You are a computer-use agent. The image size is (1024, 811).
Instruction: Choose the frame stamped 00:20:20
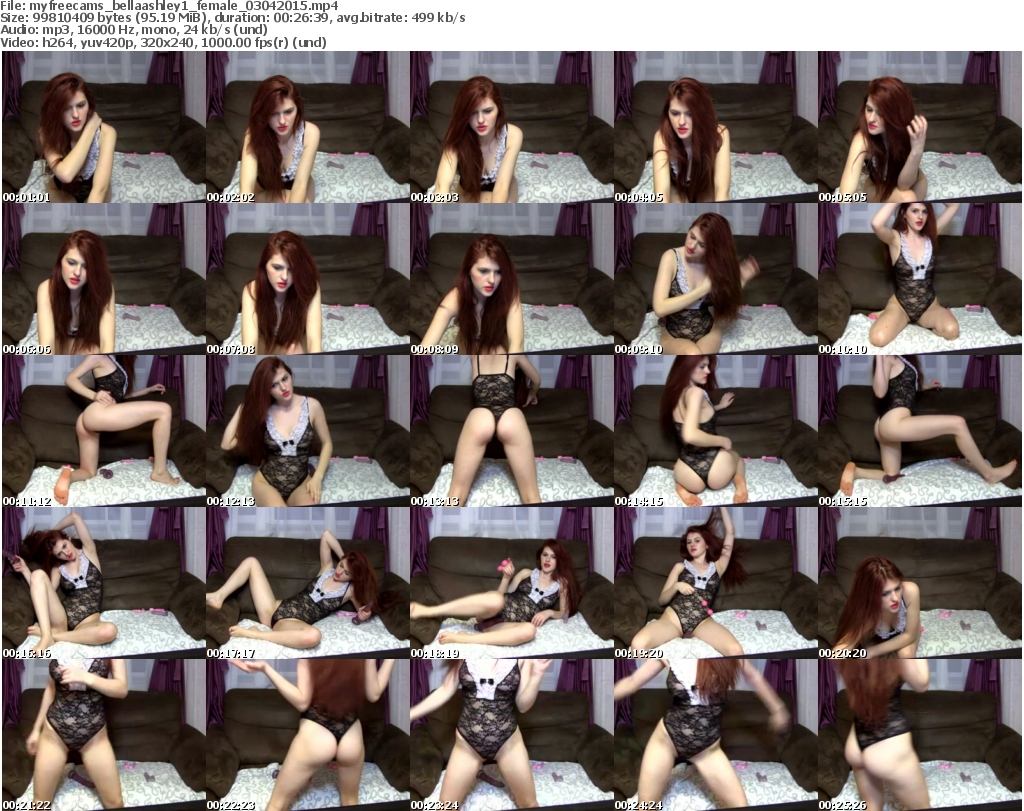point(920,583)
